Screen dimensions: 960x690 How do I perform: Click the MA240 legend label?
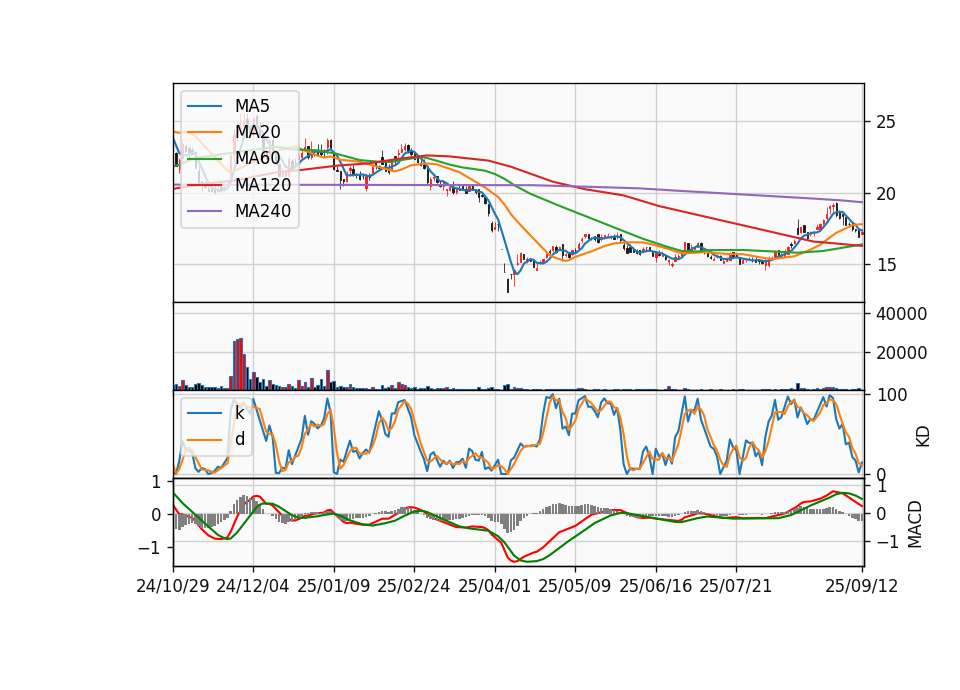click(263, 211)
